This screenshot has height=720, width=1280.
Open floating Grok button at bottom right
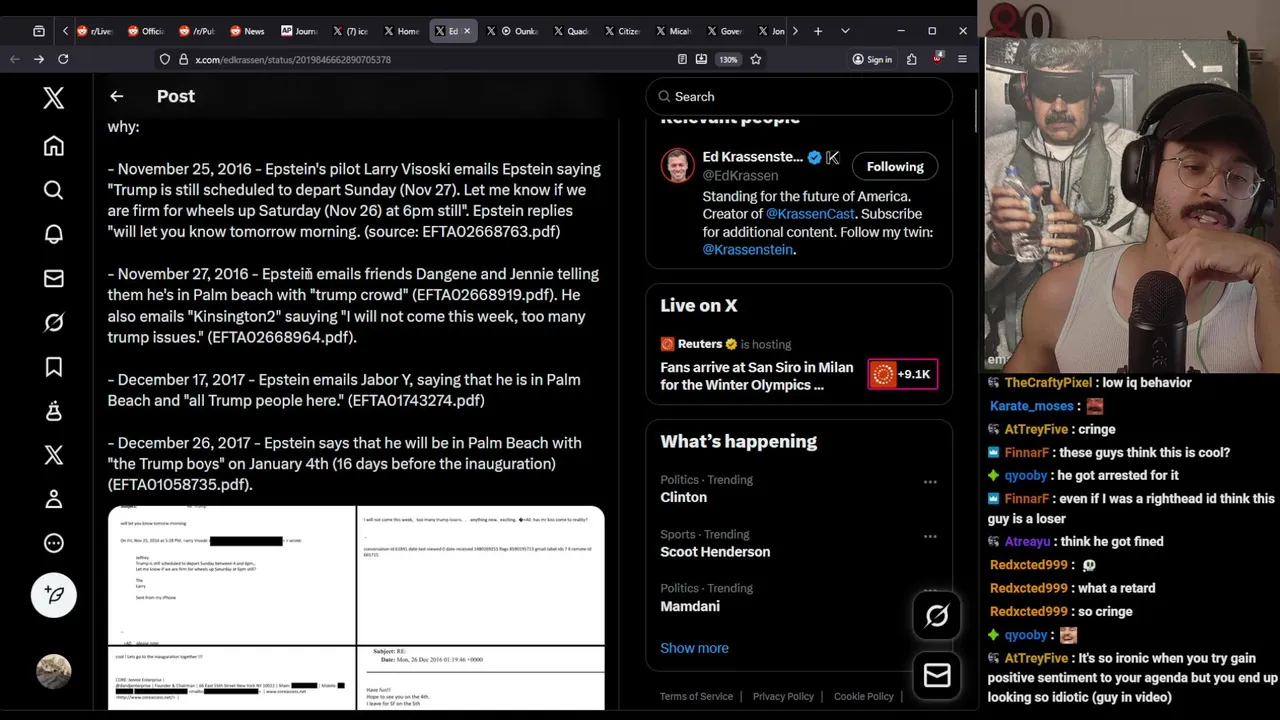click(x=937, y=616)
